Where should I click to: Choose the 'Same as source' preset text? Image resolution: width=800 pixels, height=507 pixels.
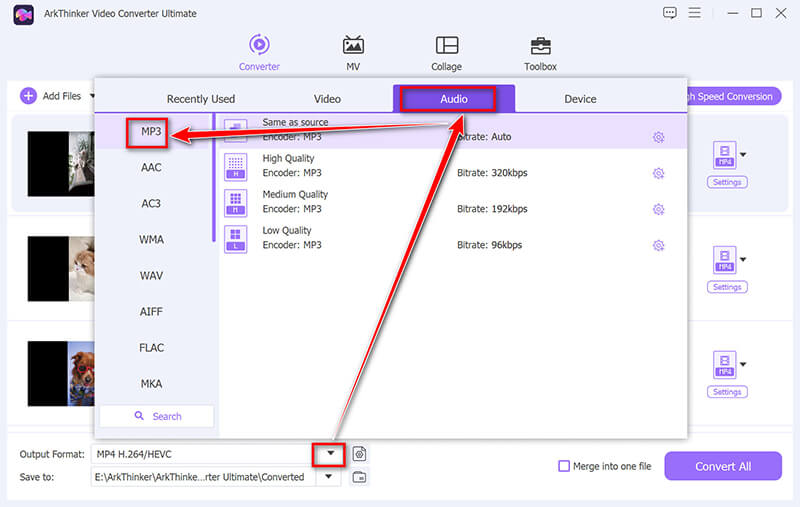click(x=295, y=122)
